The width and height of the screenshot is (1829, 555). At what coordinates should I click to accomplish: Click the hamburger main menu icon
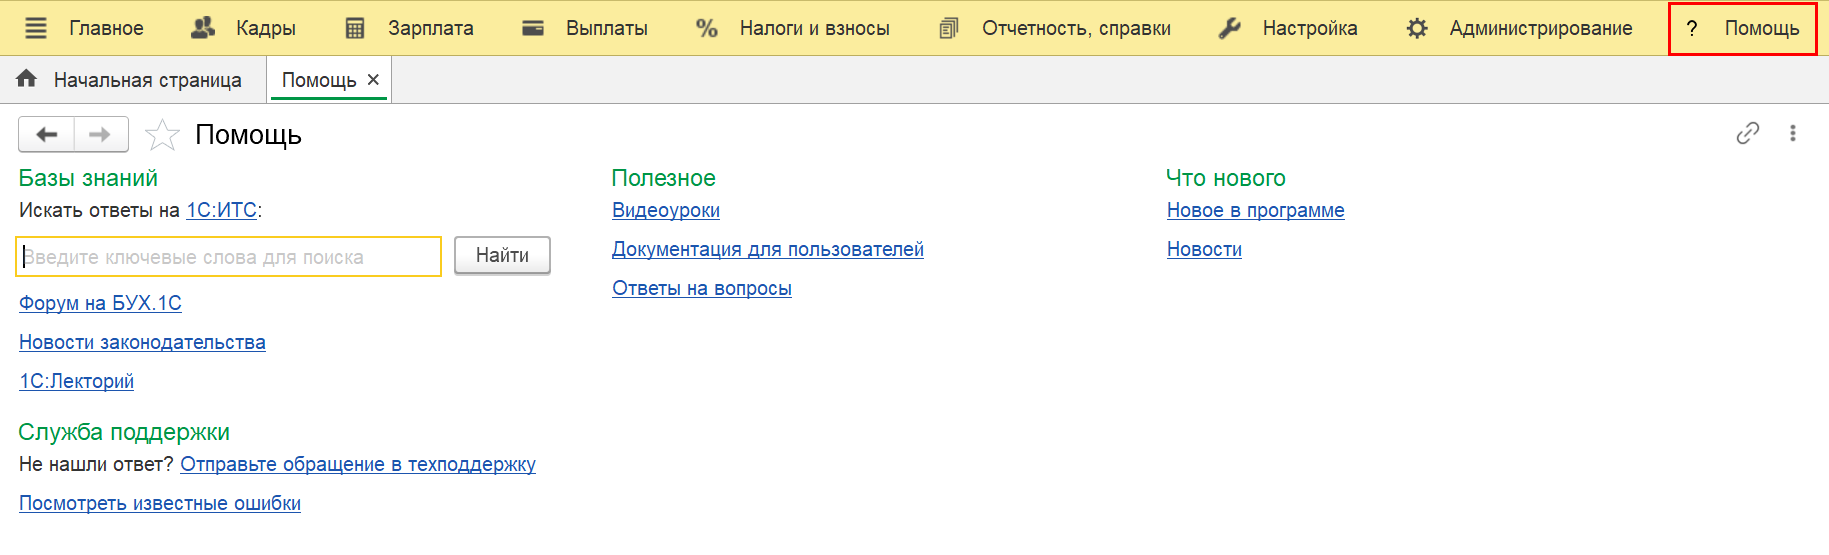(x=36, y=28)
